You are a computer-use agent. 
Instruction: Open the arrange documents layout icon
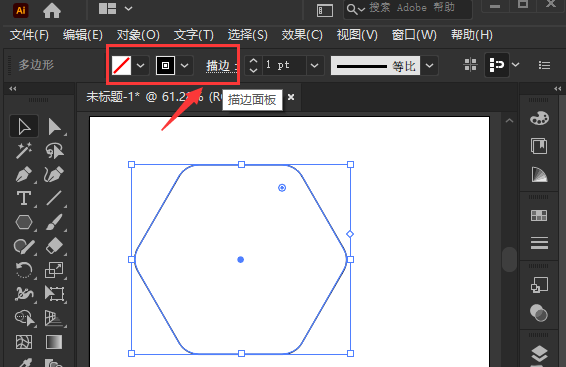(x=108, y=8)
